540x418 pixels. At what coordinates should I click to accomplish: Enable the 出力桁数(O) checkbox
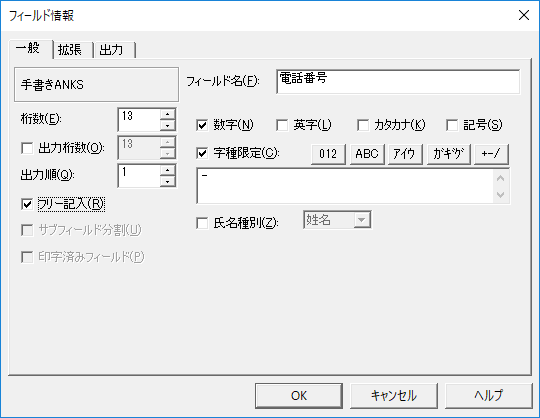pyautogui.click(x=27, y=148)
